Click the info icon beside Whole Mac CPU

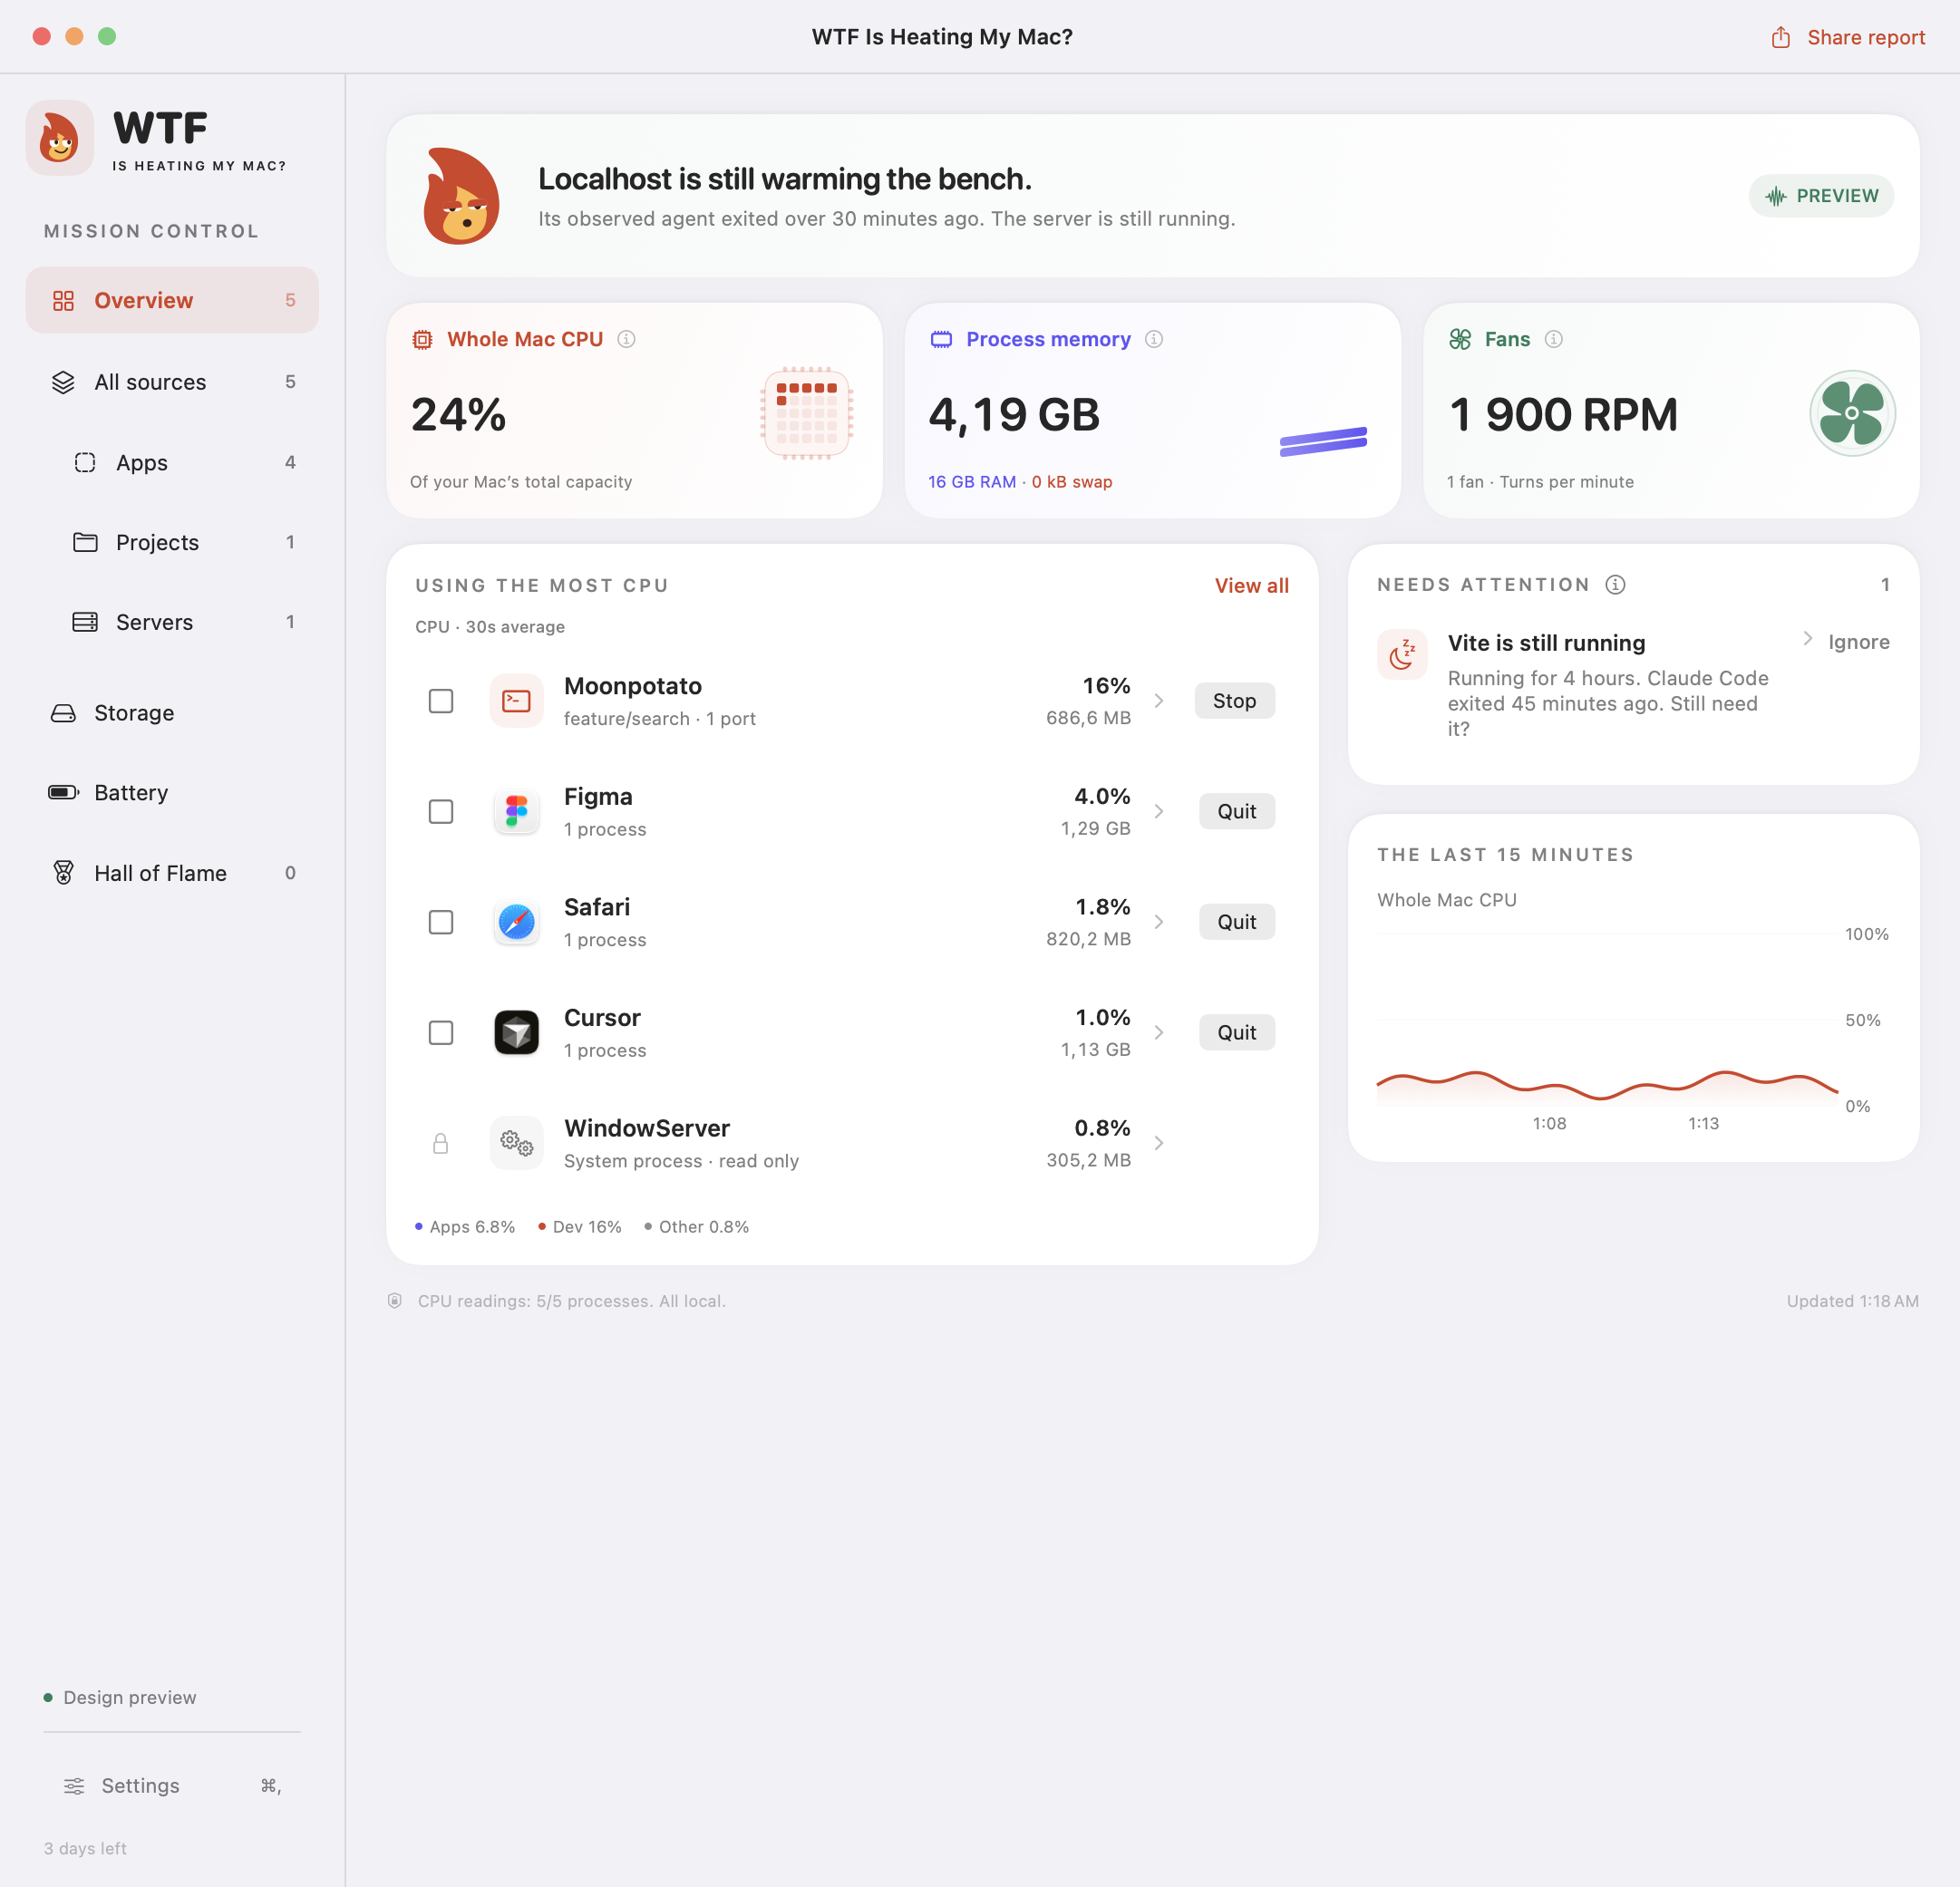[x=626, y=339]
